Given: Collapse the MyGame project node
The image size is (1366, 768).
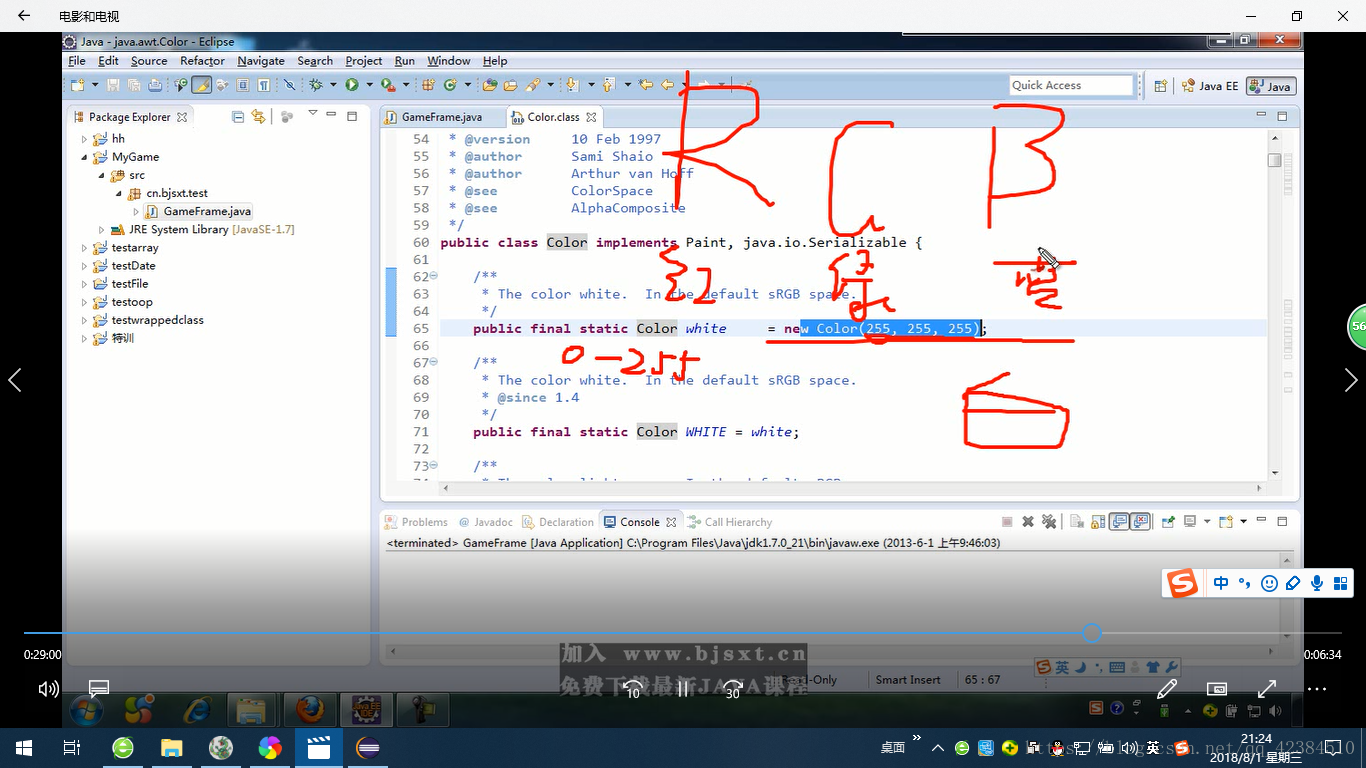Looking at the screenshot, I should click(84, 157).
